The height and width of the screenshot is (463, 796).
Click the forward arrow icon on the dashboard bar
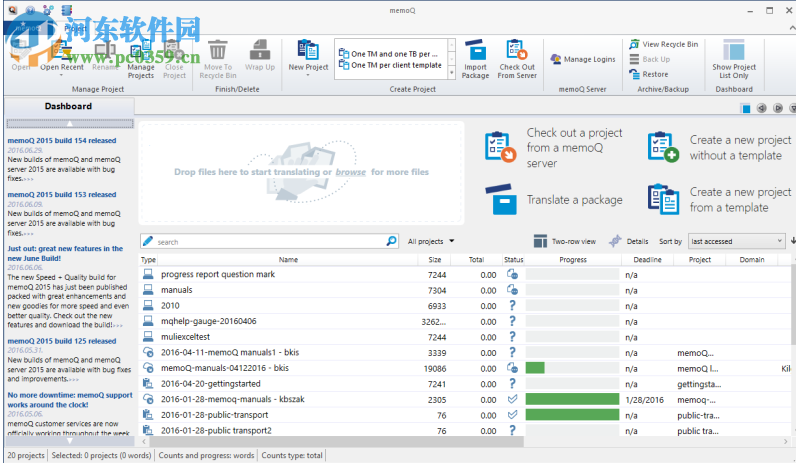(778, 108)
